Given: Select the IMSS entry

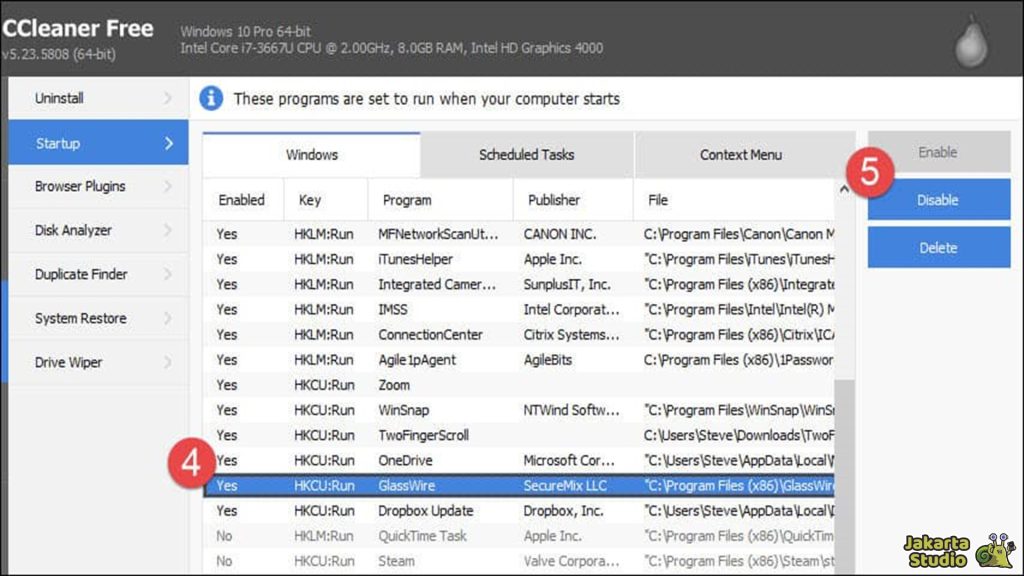Looking at the screenshot, I should pyautogui.click(x=519, y=310).
